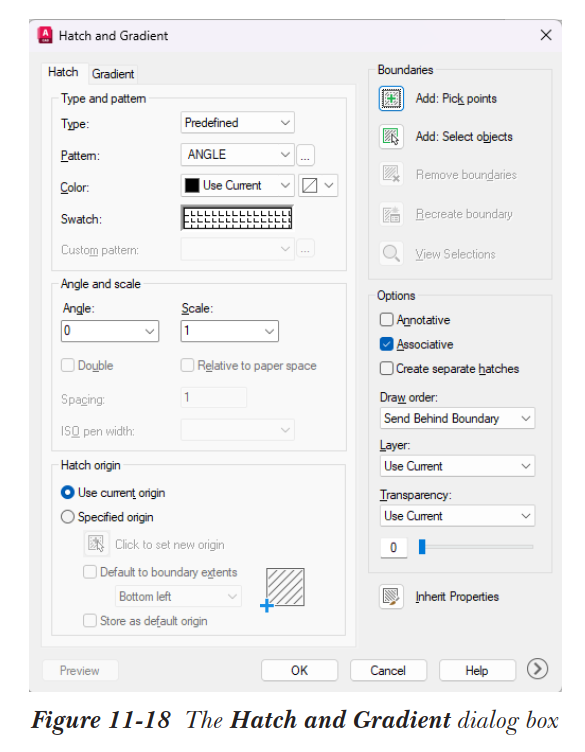Viewport: 585px width, 752px height.
Task: Open the background color dropdown
Action: pyautogui.click(x=318, y=186)
